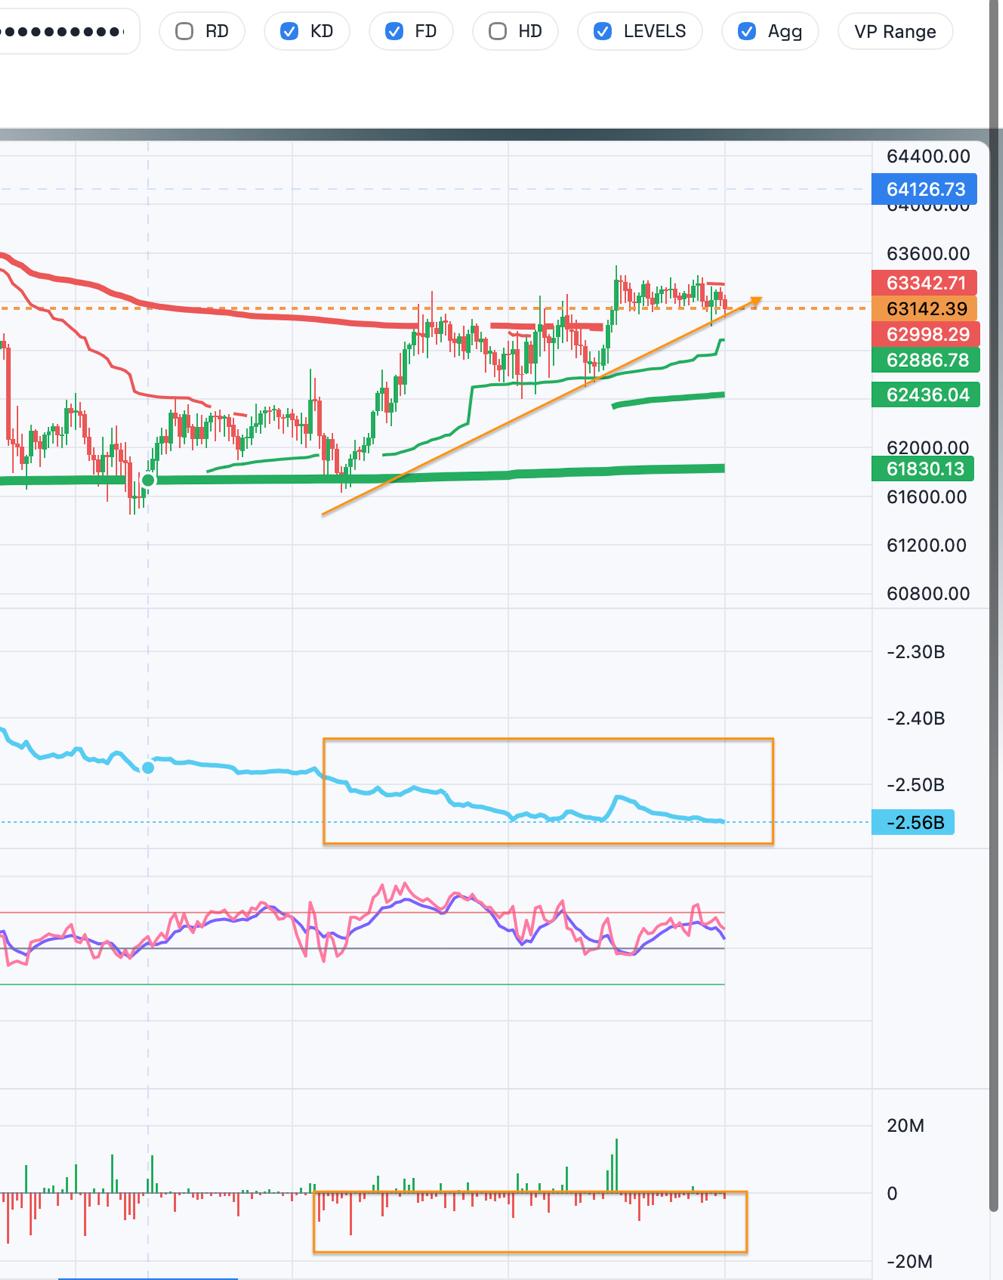Click the orange trendline arrow tip
The image size is (1003, 1280).
click(x=758, y=298)
